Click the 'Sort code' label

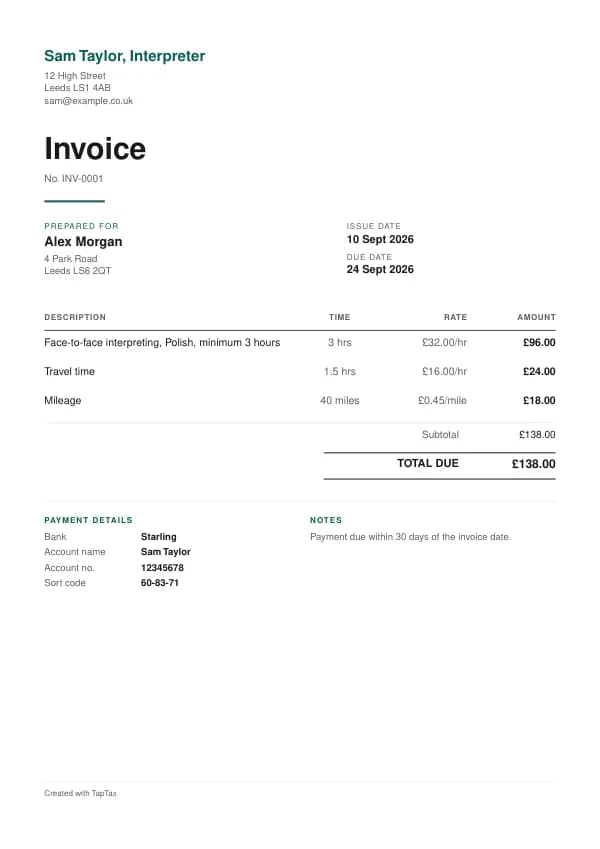(65, 583)
